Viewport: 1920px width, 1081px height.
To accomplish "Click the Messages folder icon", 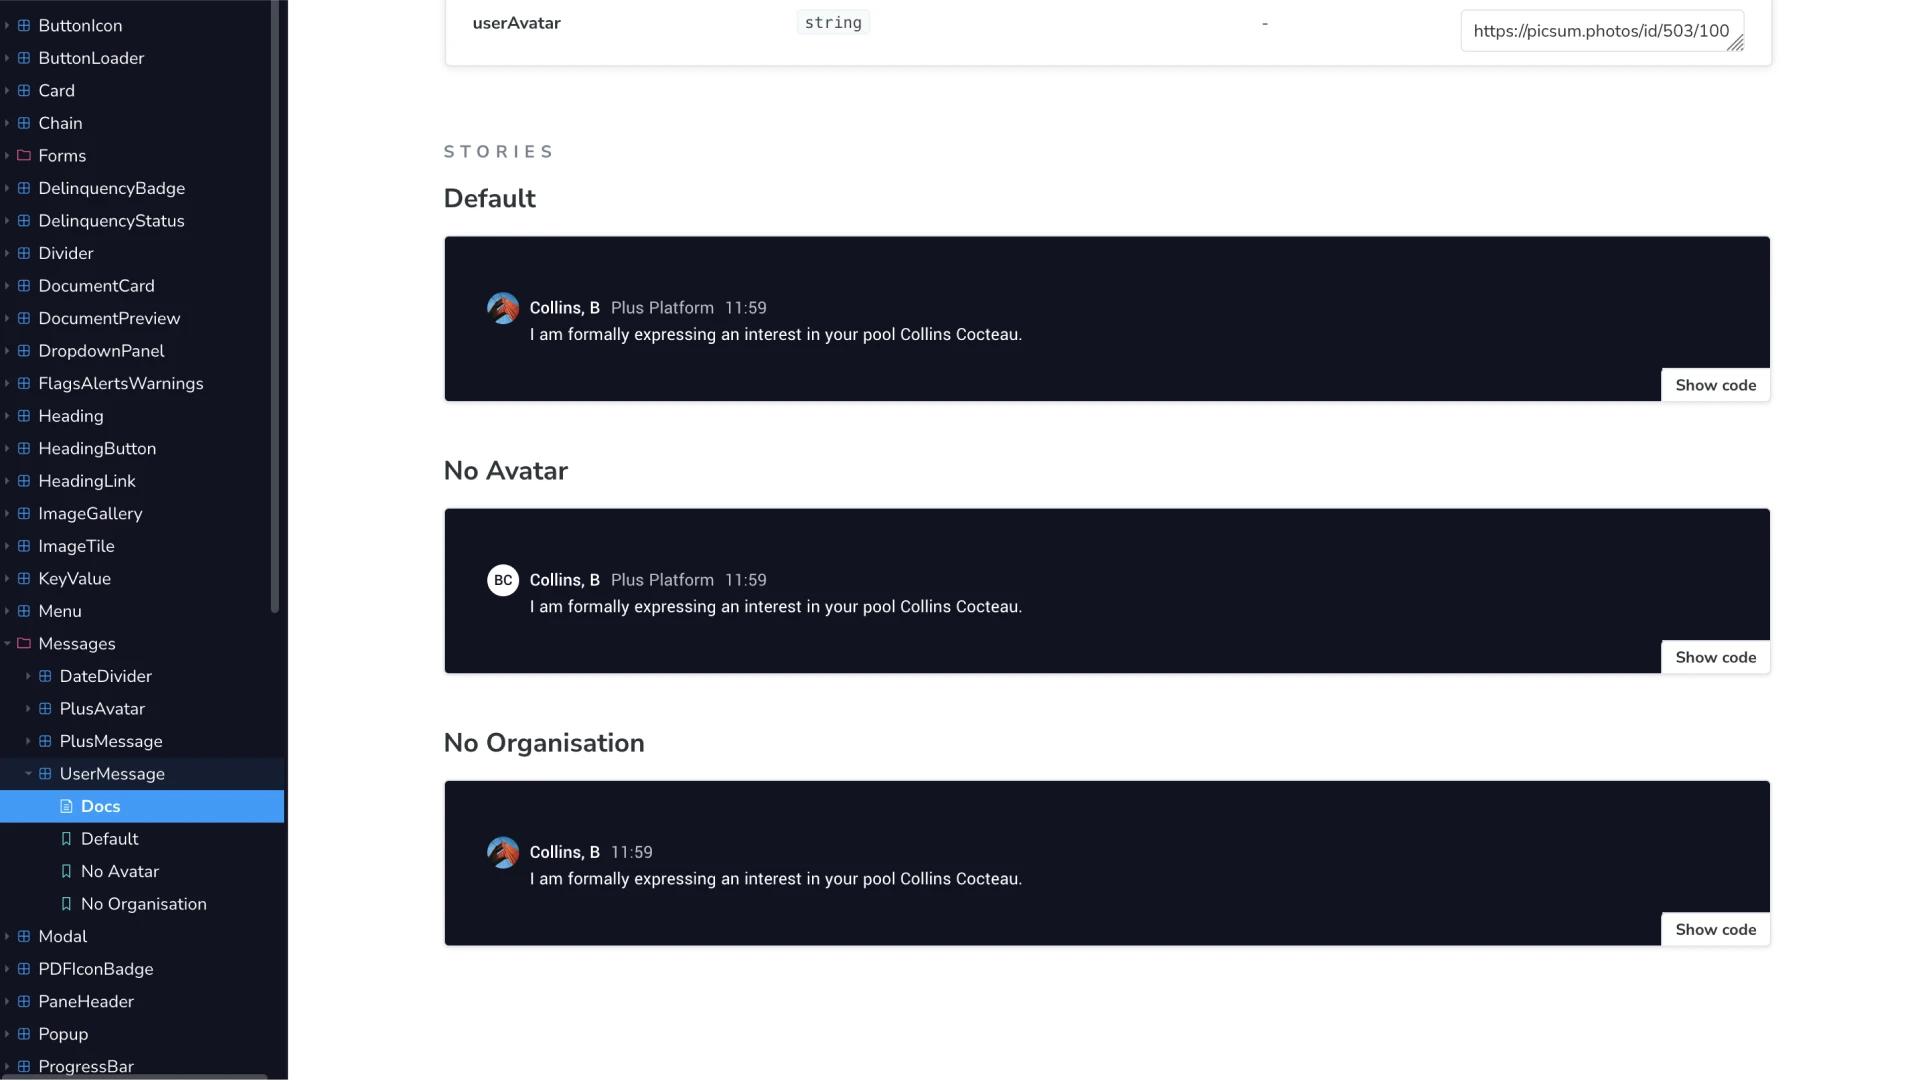I will [24, 644].
